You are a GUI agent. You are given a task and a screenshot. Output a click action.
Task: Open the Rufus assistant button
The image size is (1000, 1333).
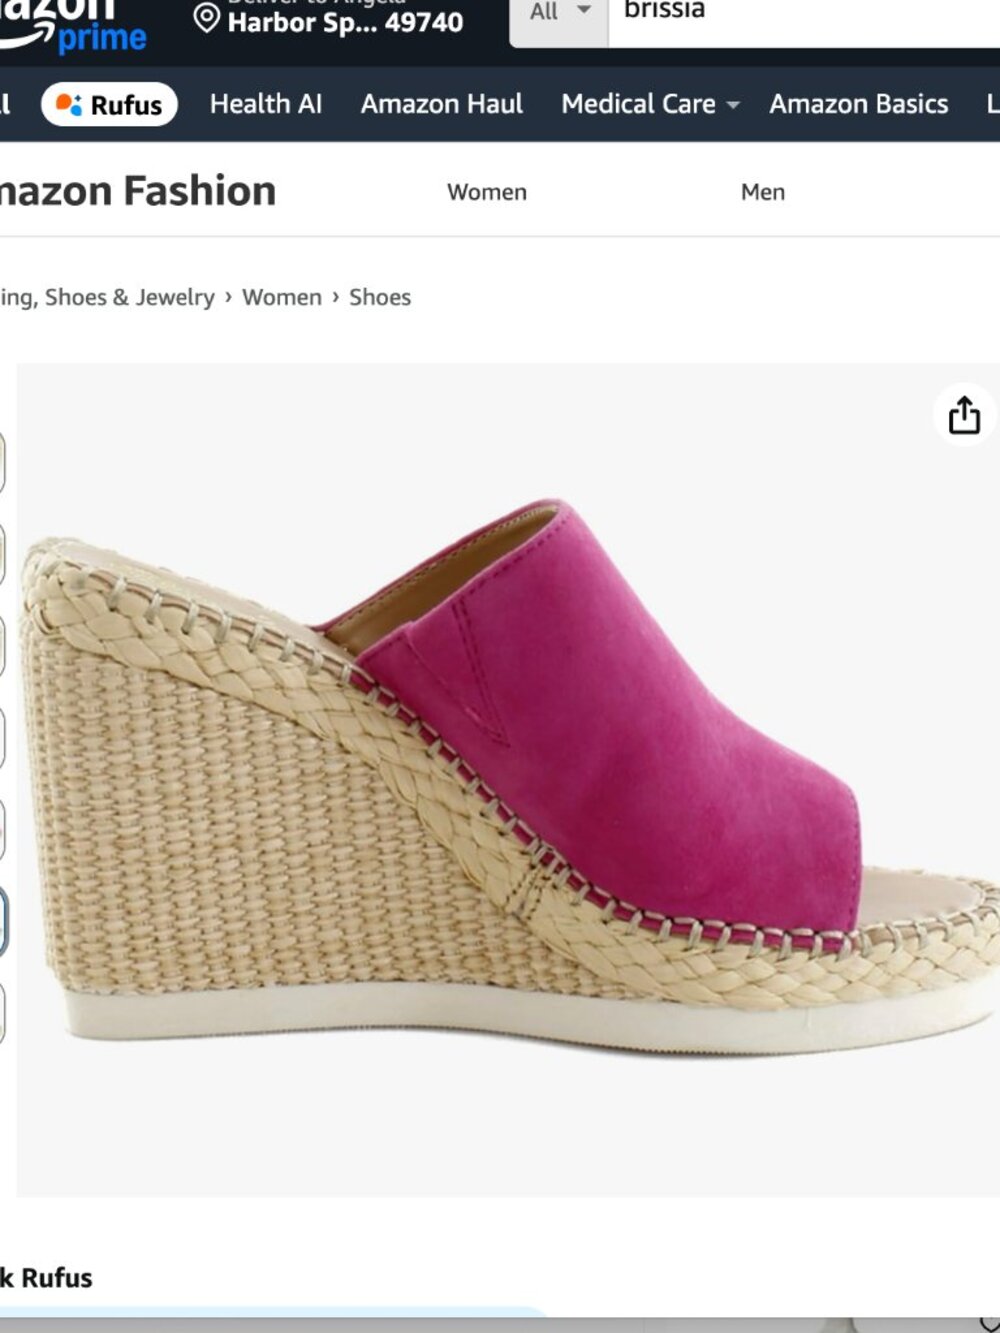(x=109, y=104)
